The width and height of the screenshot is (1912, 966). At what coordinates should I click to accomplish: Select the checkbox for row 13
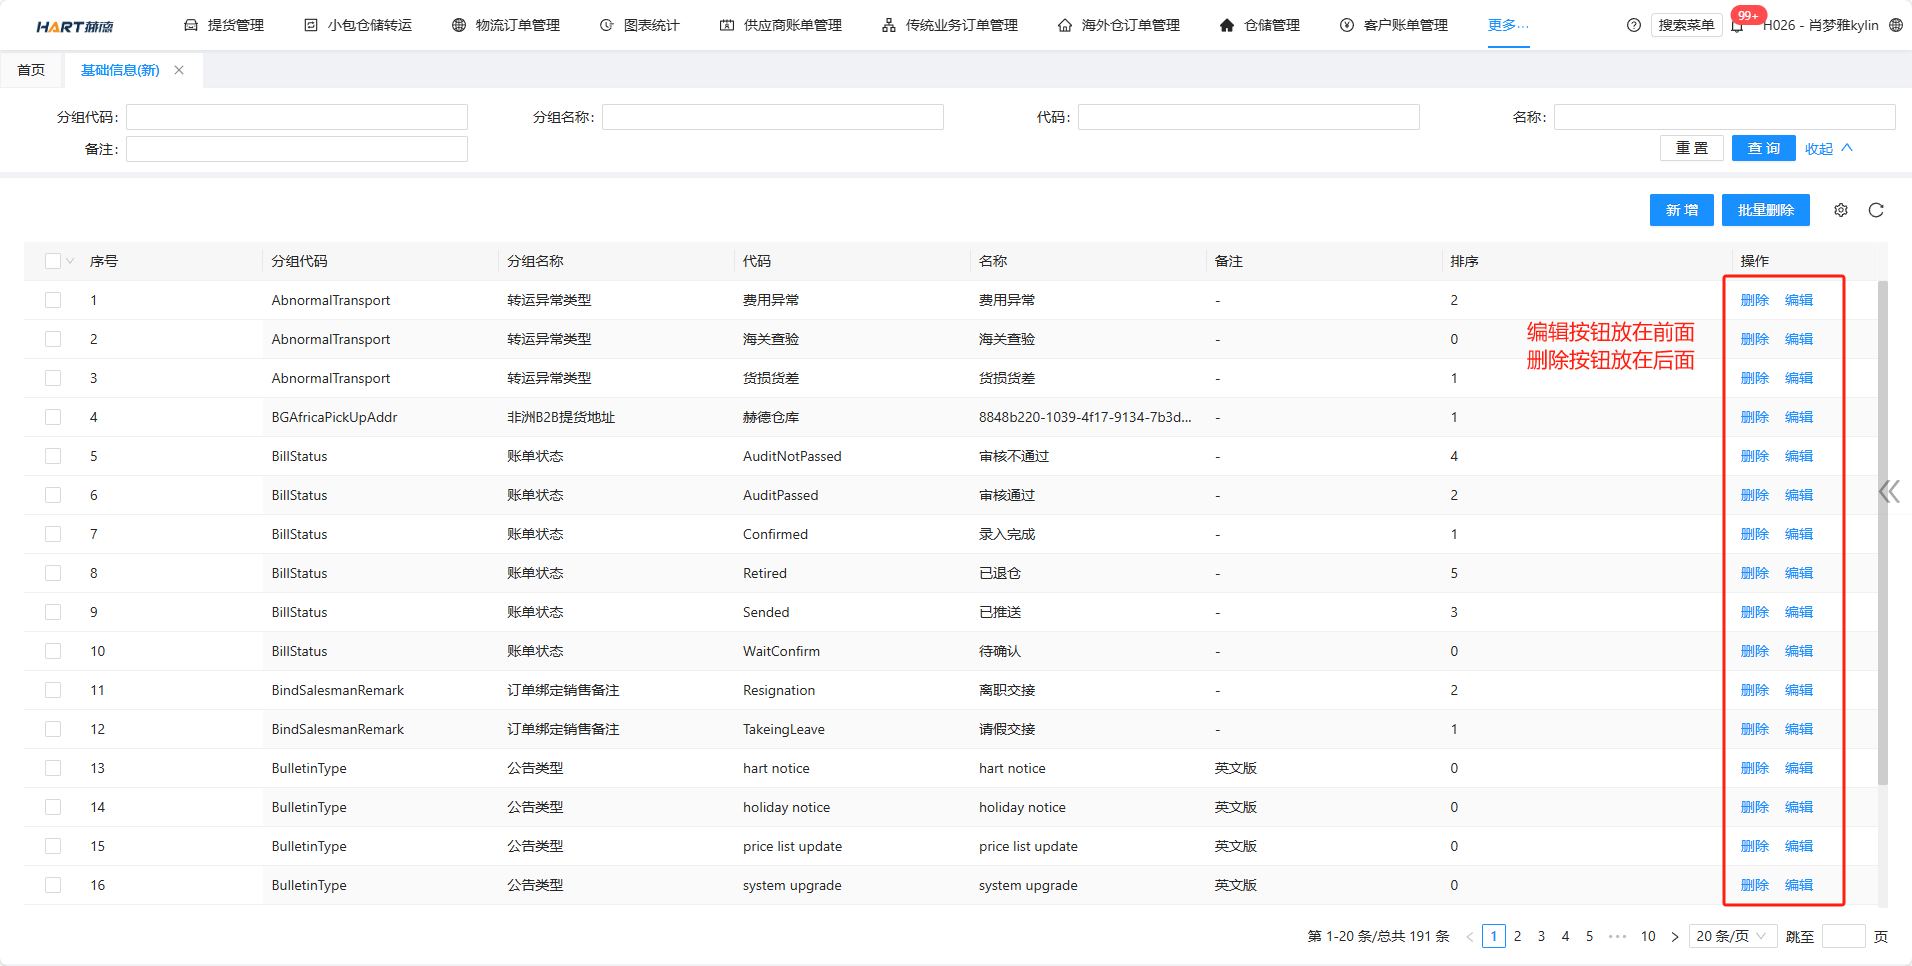click(53, 768)
